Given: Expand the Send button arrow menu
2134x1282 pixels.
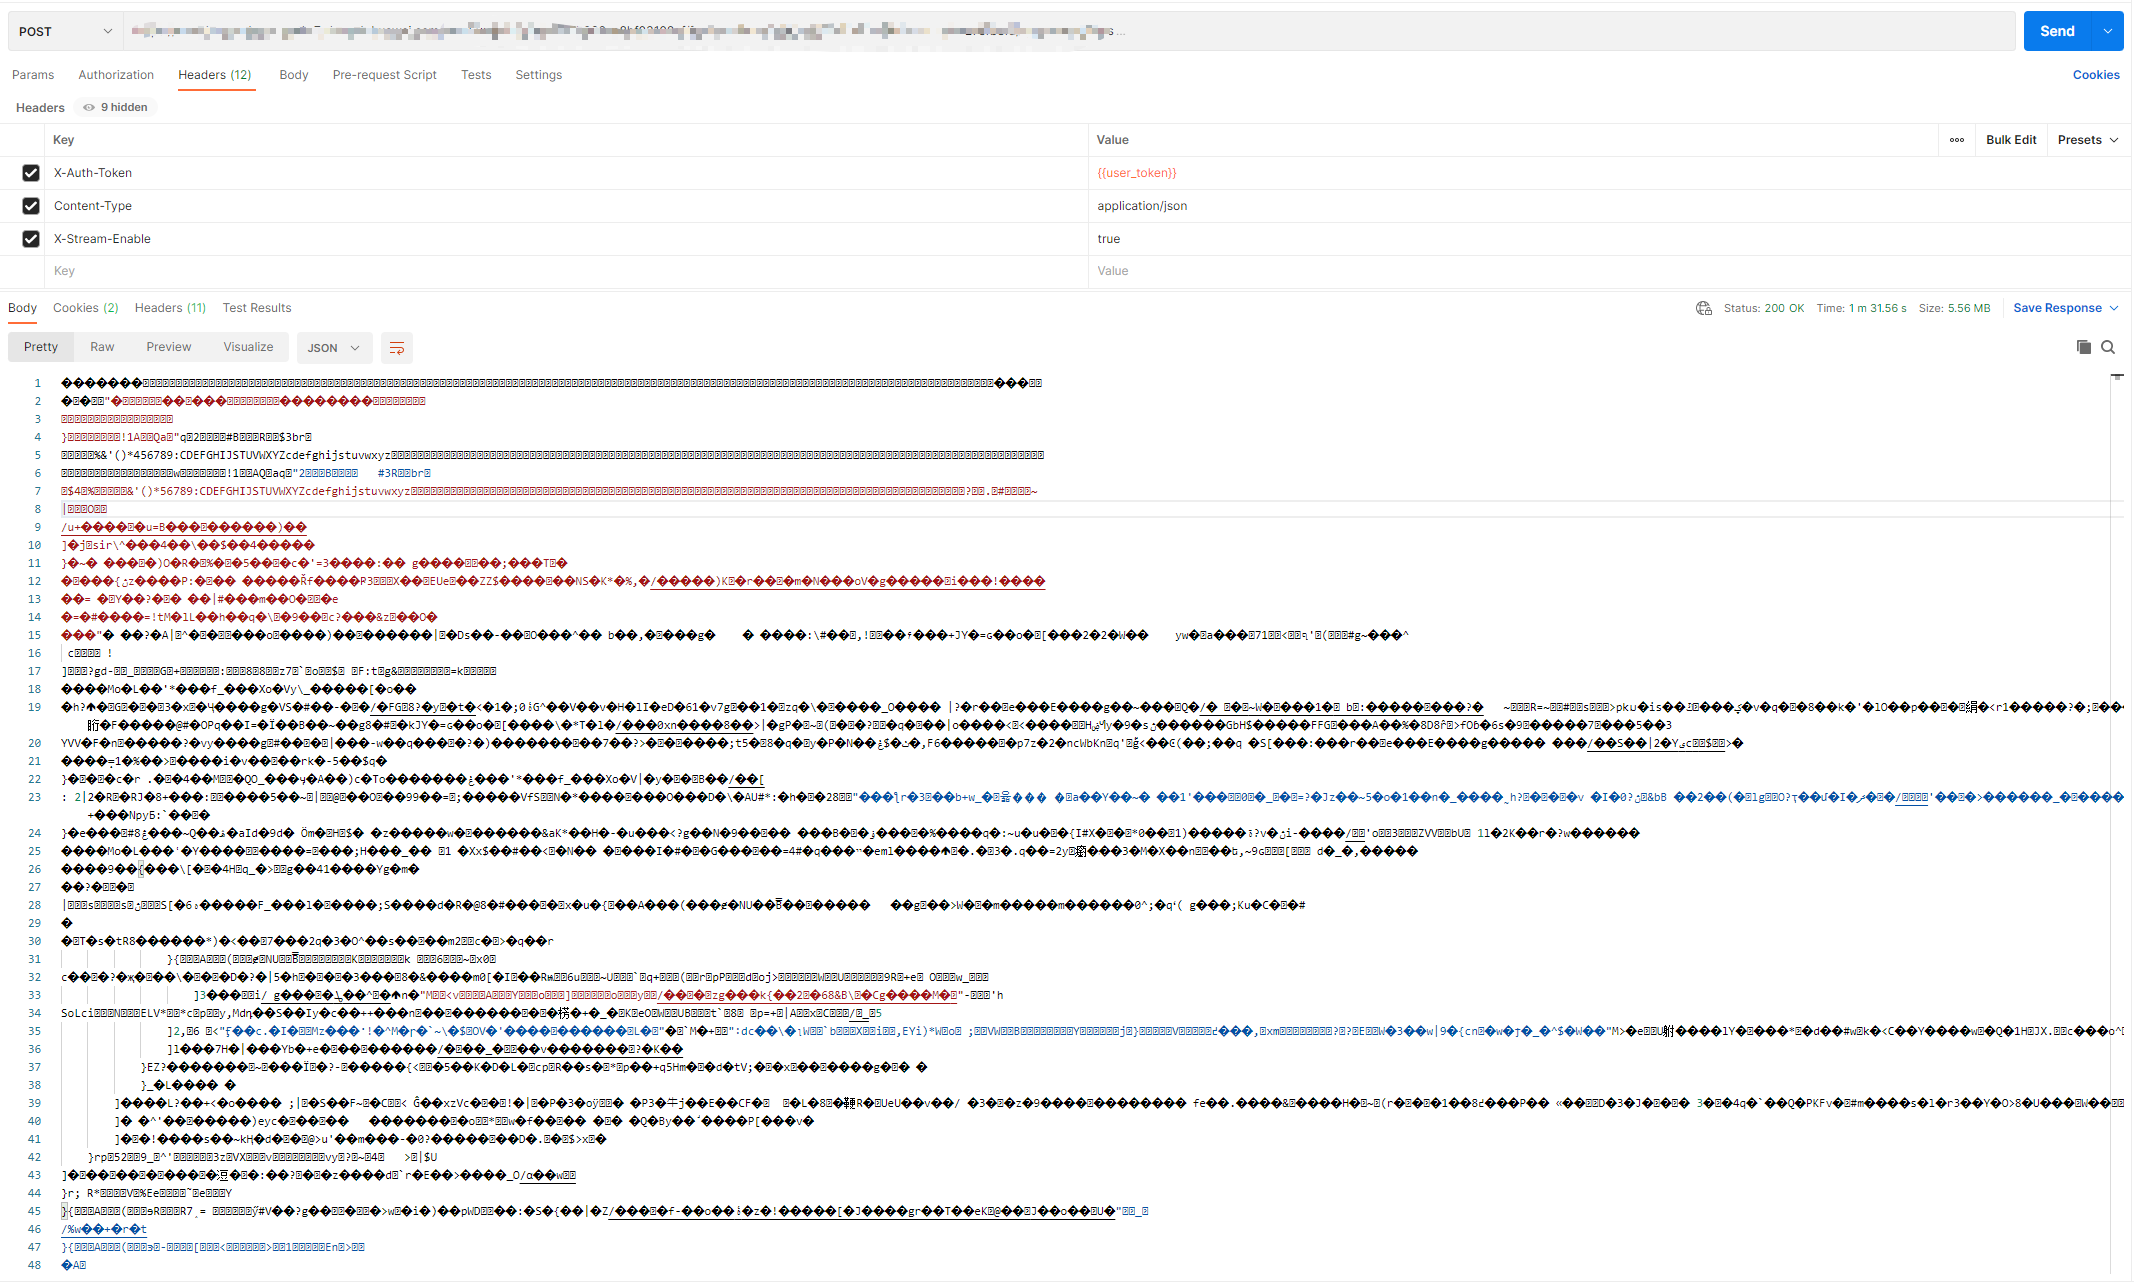Looking at the screenshot, I should coord(2108,32).
